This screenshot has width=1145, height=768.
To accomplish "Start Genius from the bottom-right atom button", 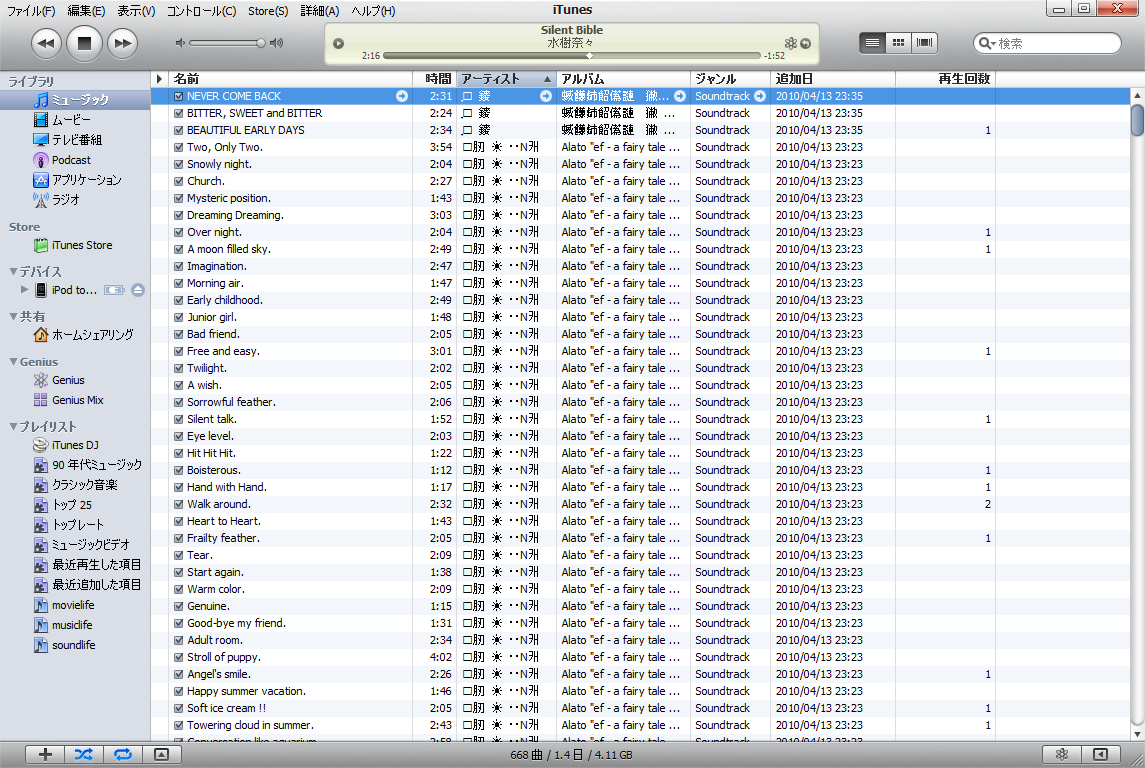I will [1062, 755].
